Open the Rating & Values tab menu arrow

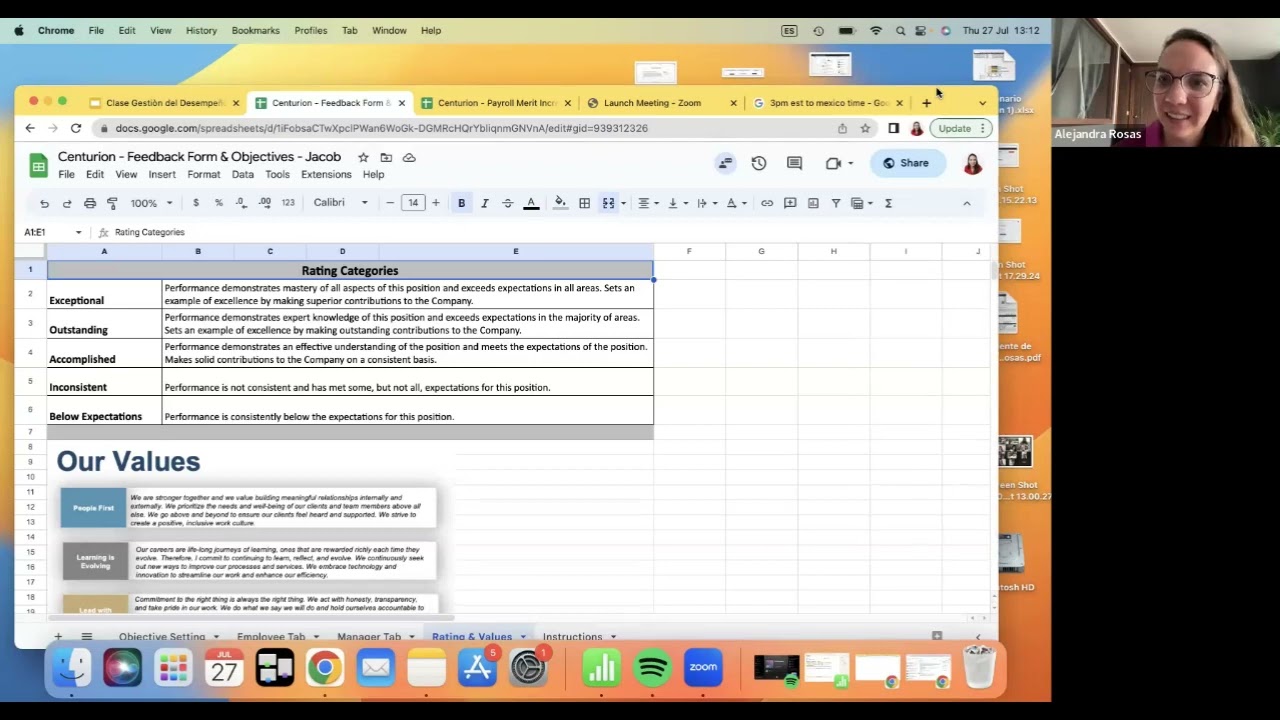click(x=522, y=637)
